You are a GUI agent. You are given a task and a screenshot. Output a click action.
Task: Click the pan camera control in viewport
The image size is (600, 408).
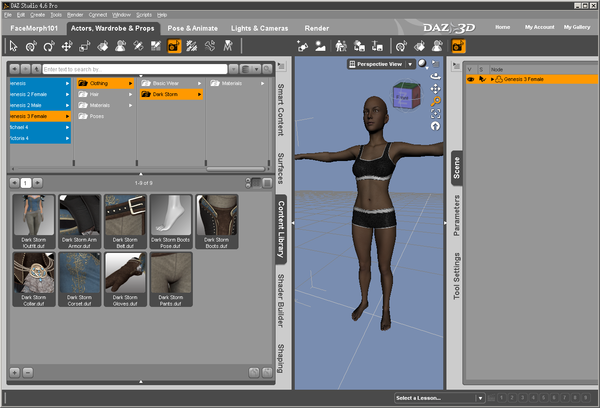pos(435,89)
